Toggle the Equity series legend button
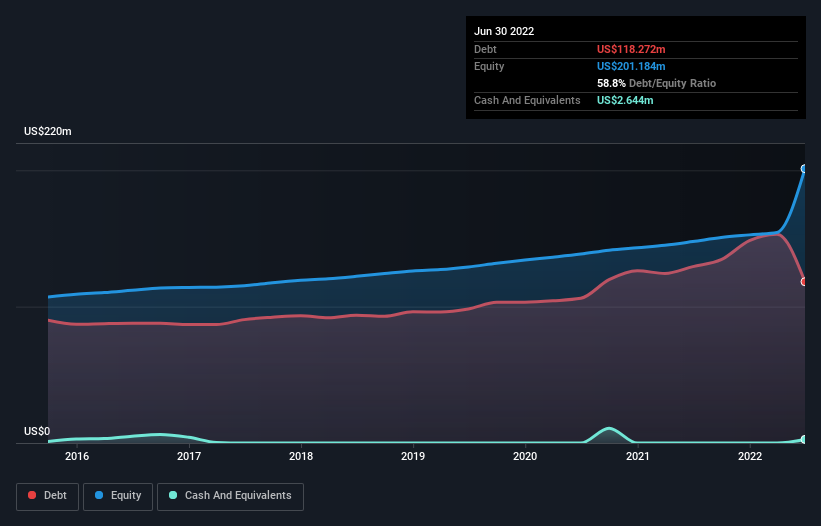Image resolution: width=821 pixels, height=526 pixels. click(x=118, y=496)
